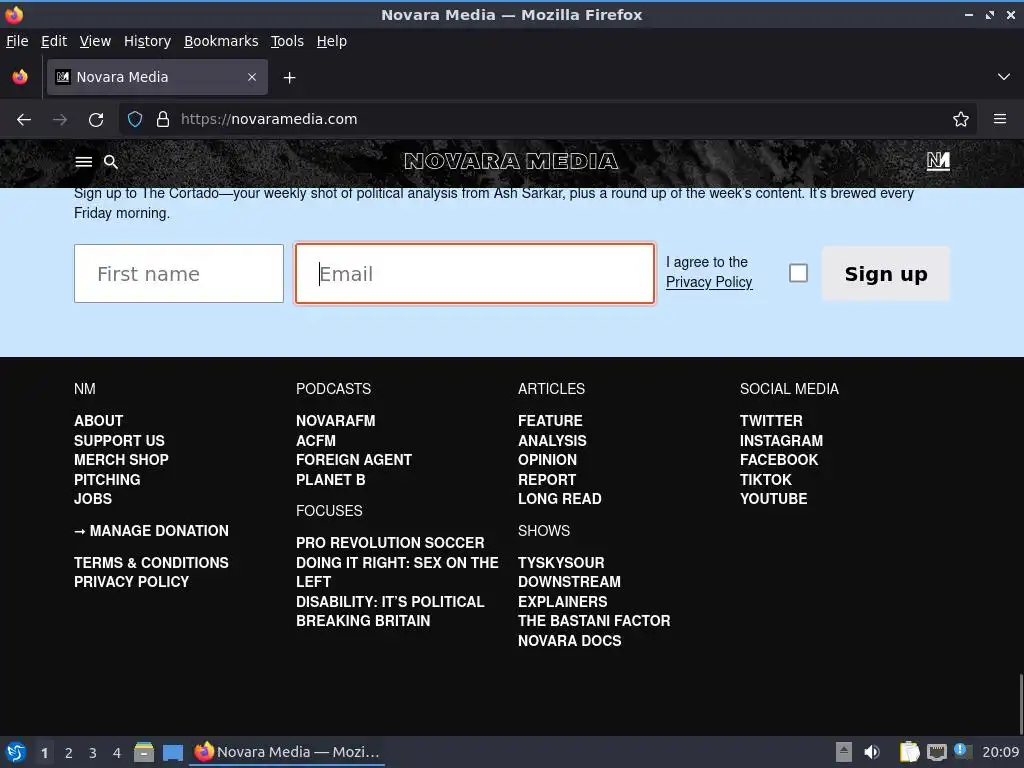Screen dimensions: 1024x768
Task: Reload the page with the refresh icon
Action: coord(96,120)
